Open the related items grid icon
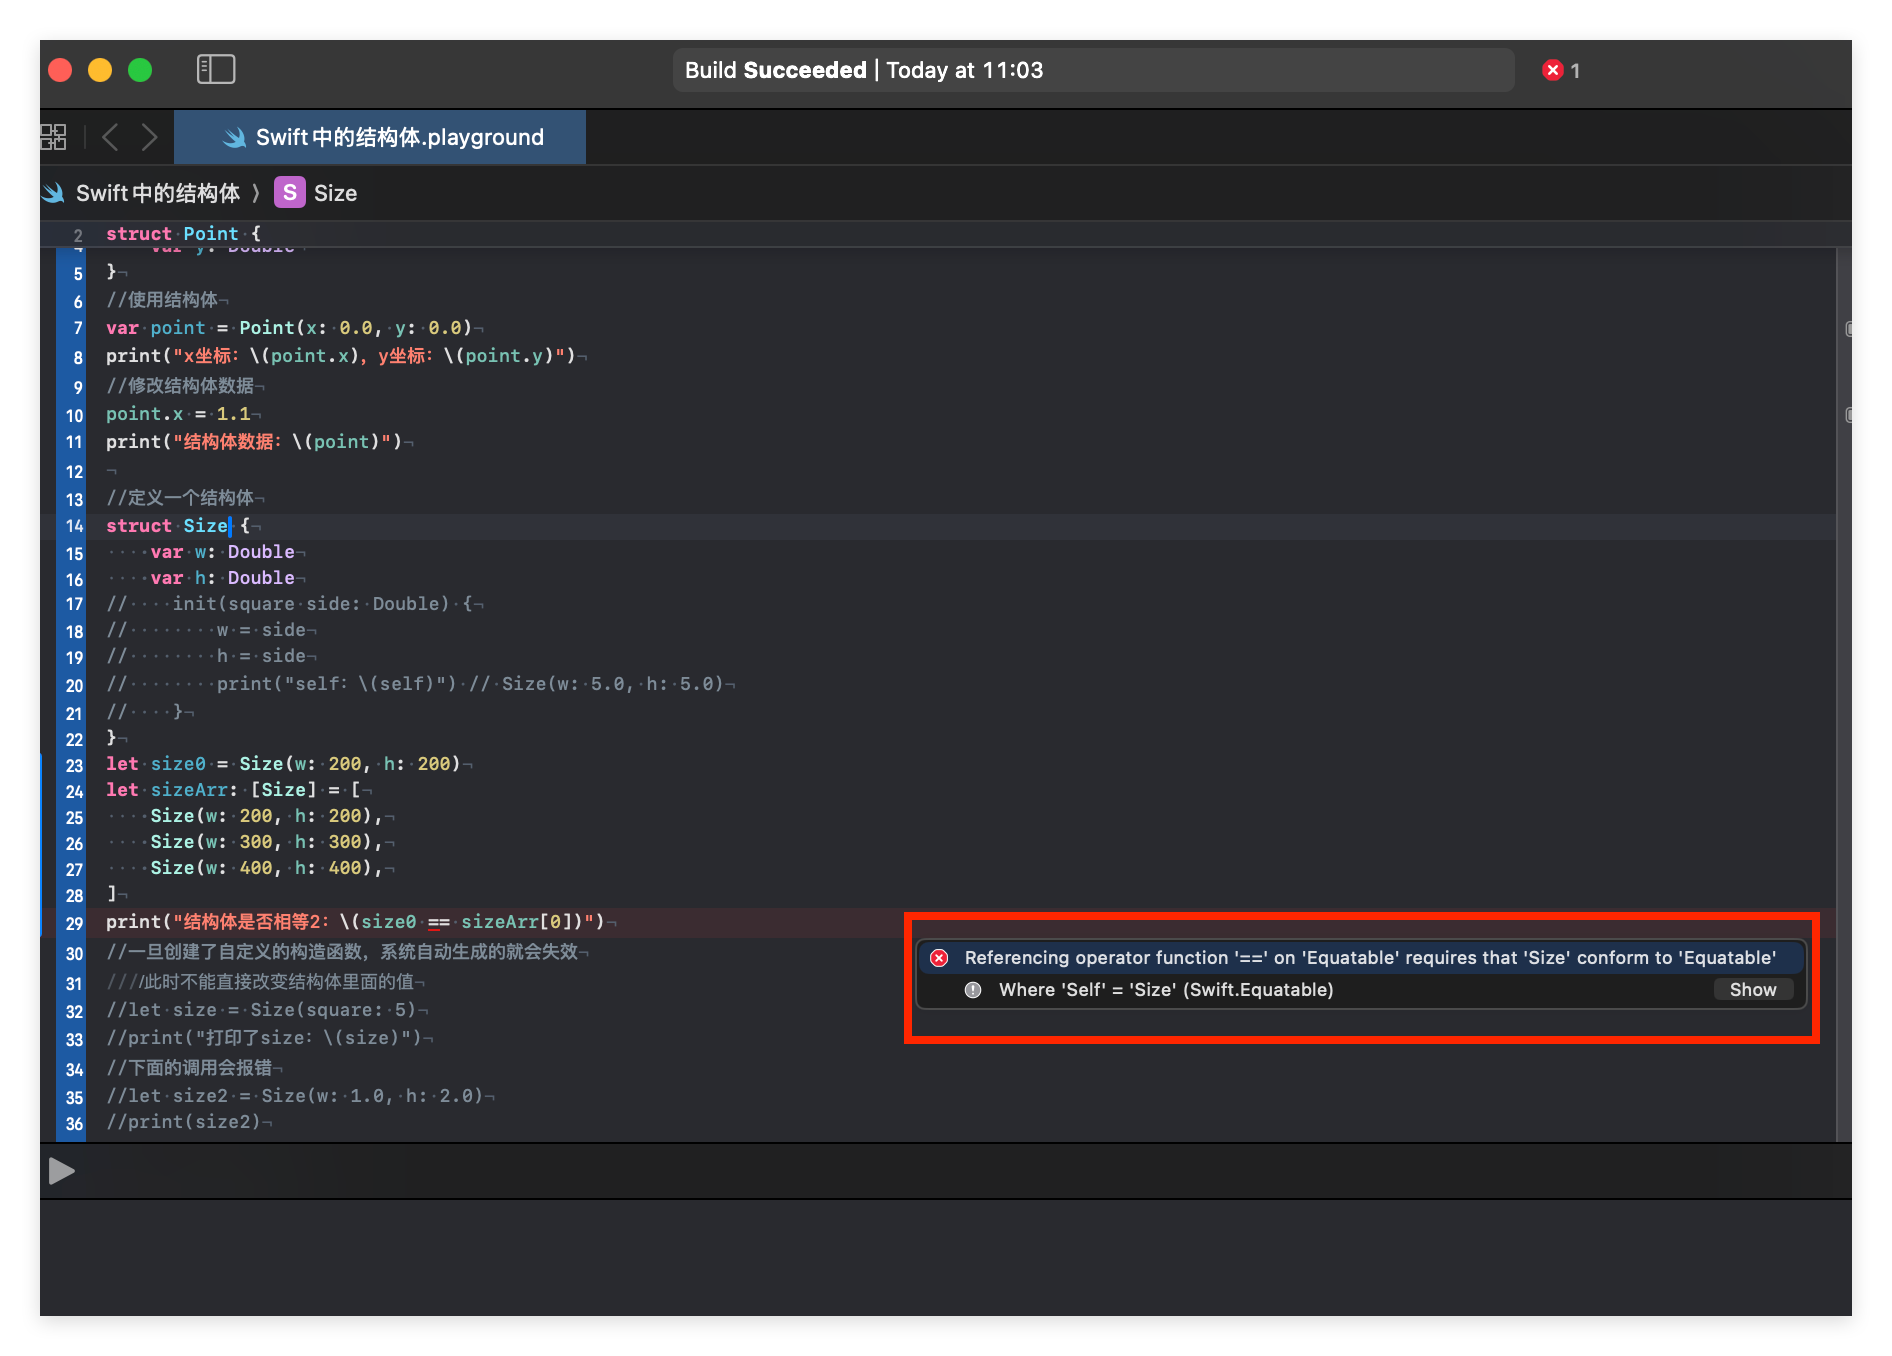Screen dimensions: 1892x1356 point(53,137)
